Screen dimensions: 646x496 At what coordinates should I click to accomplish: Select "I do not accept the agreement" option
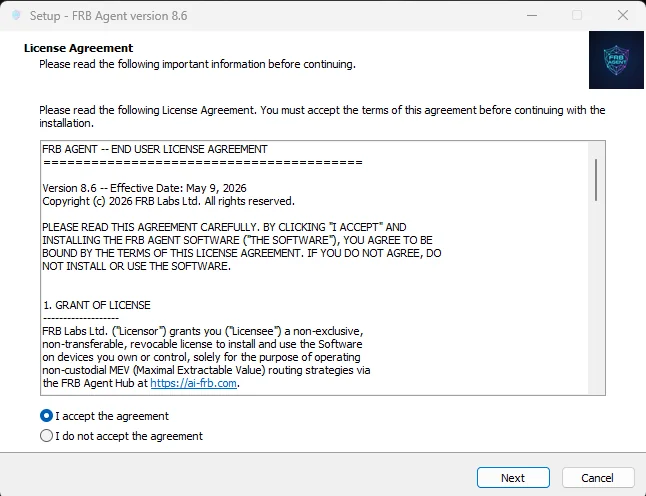tap(46, 435)
